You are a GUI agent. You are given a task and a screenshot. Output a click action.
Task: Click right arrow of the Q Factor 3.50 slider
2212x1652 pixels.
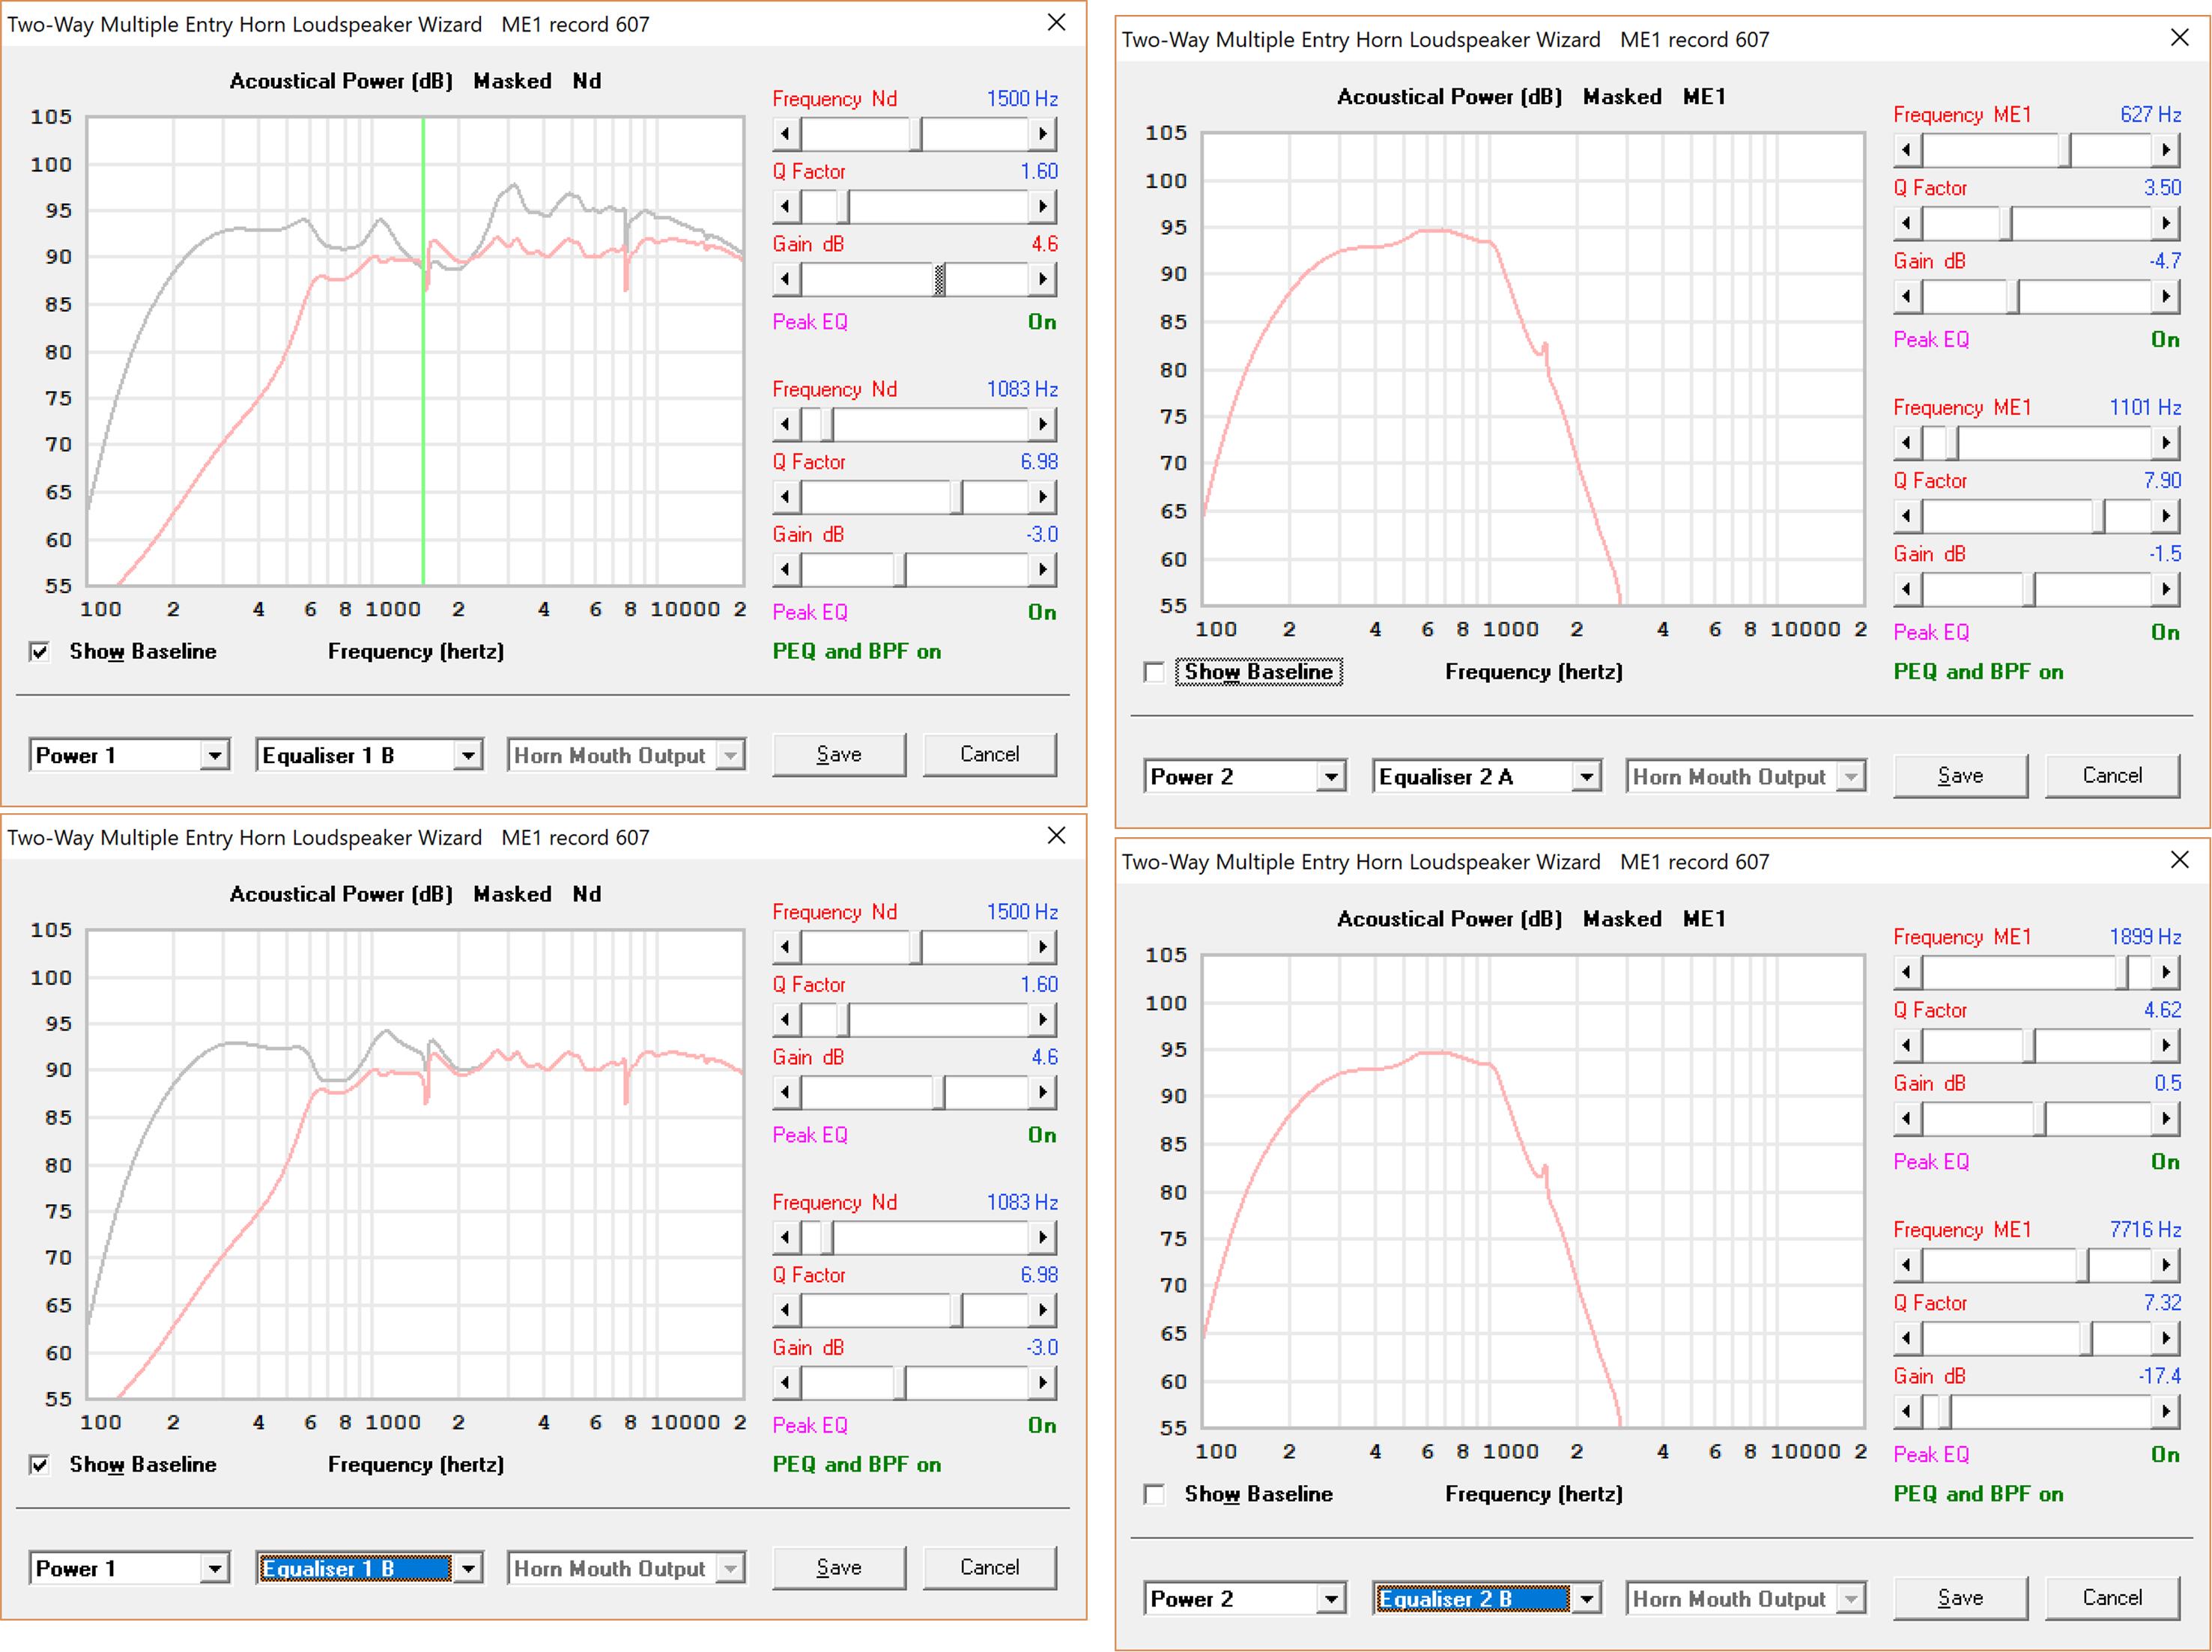coord(2165,224)
